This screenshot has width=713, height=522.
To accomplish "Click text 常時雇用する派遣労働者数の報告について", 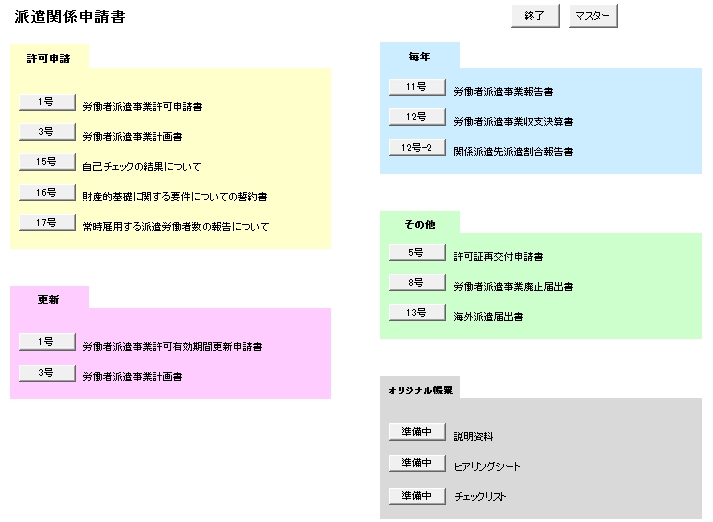I will [x=176, y=226].
